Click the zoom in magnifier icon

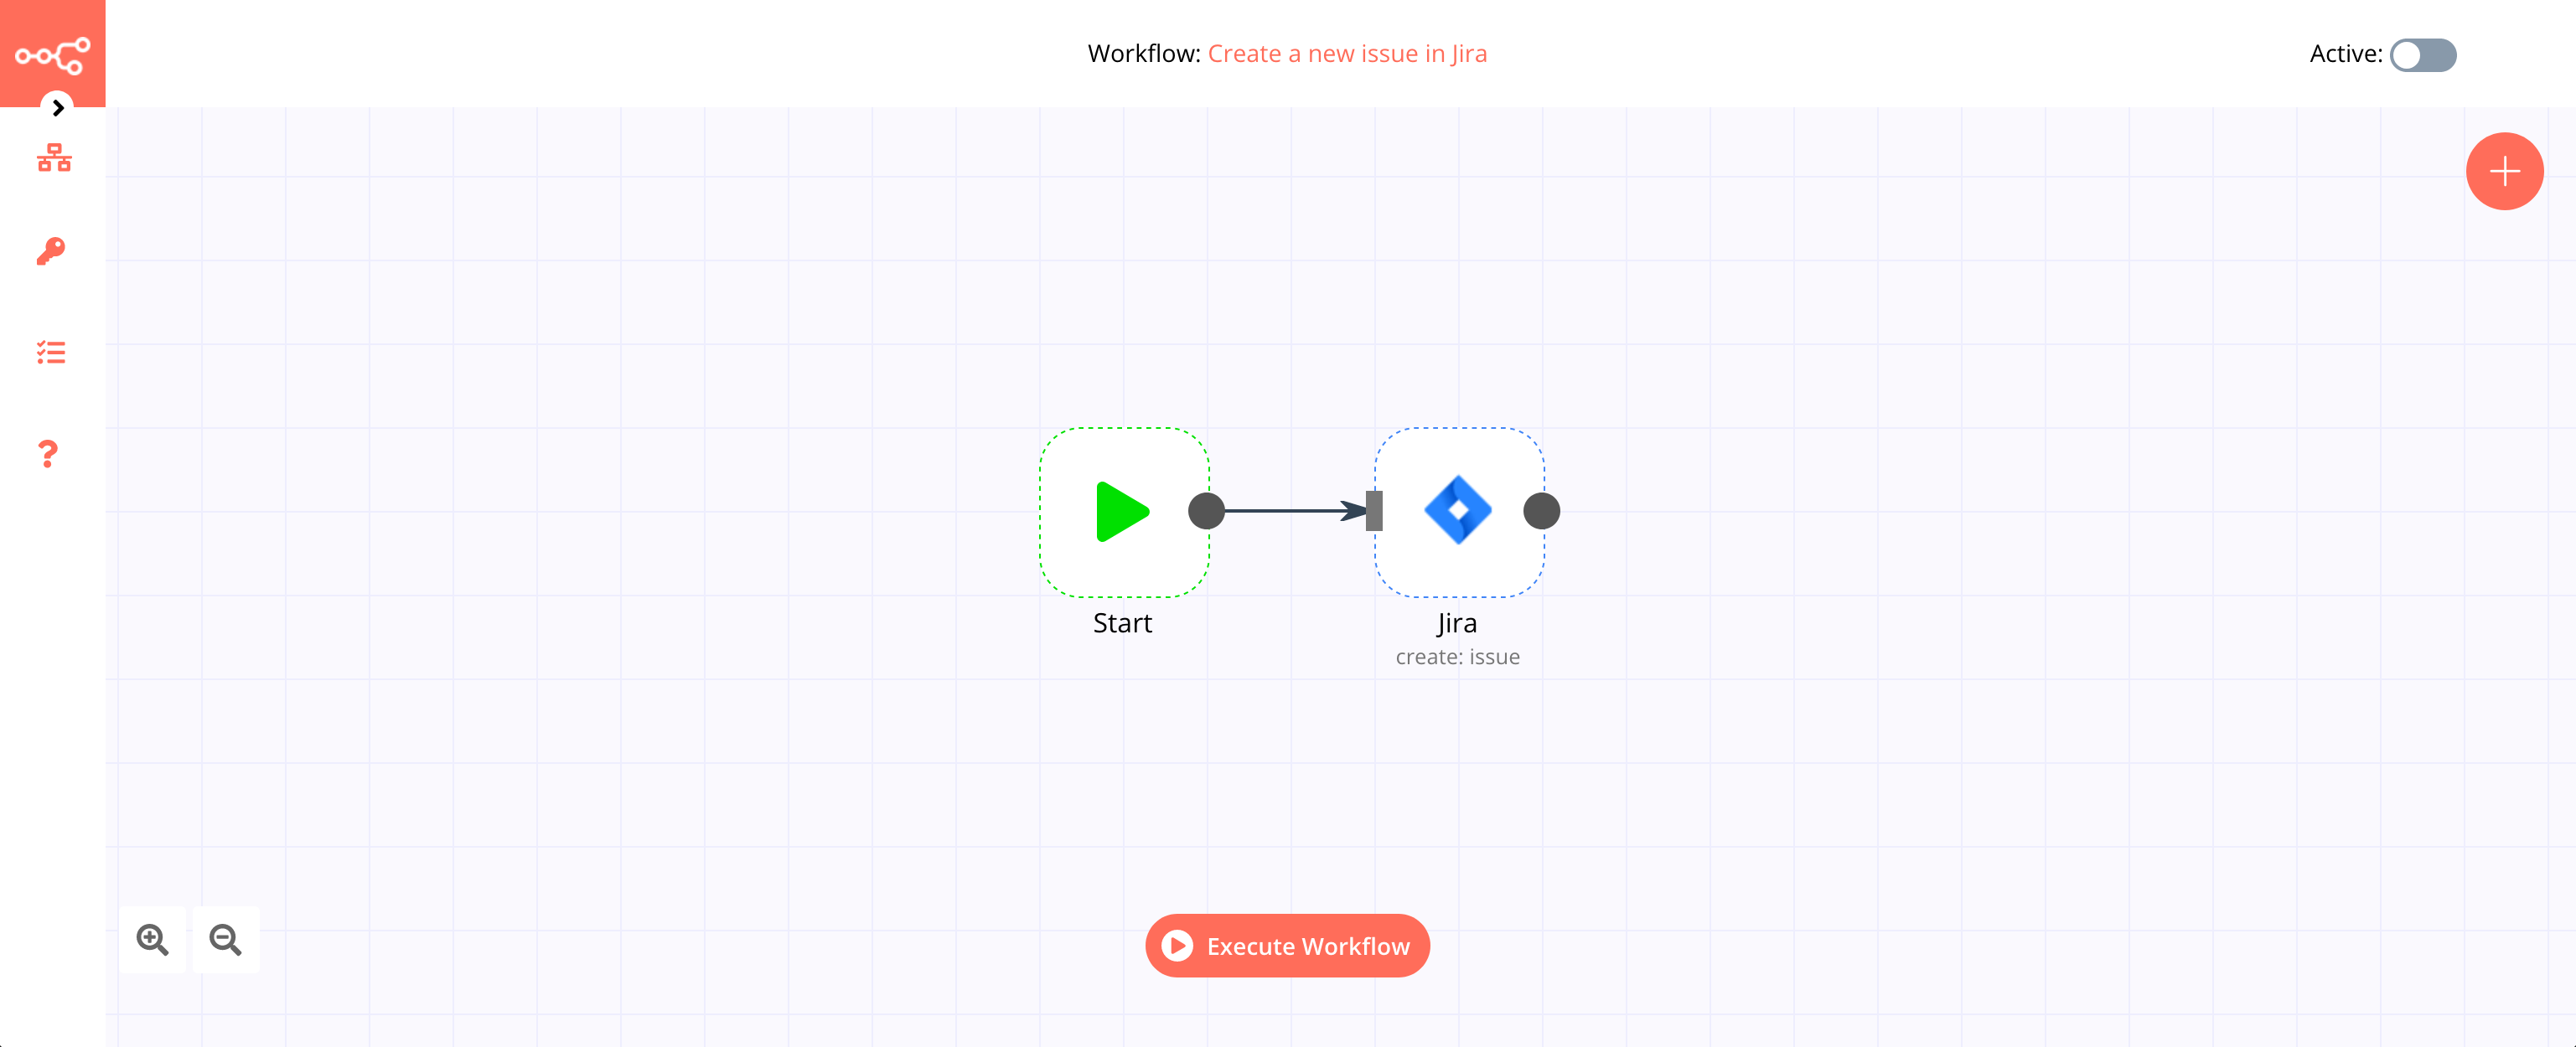pyautogui.click(x=153, y=939)
